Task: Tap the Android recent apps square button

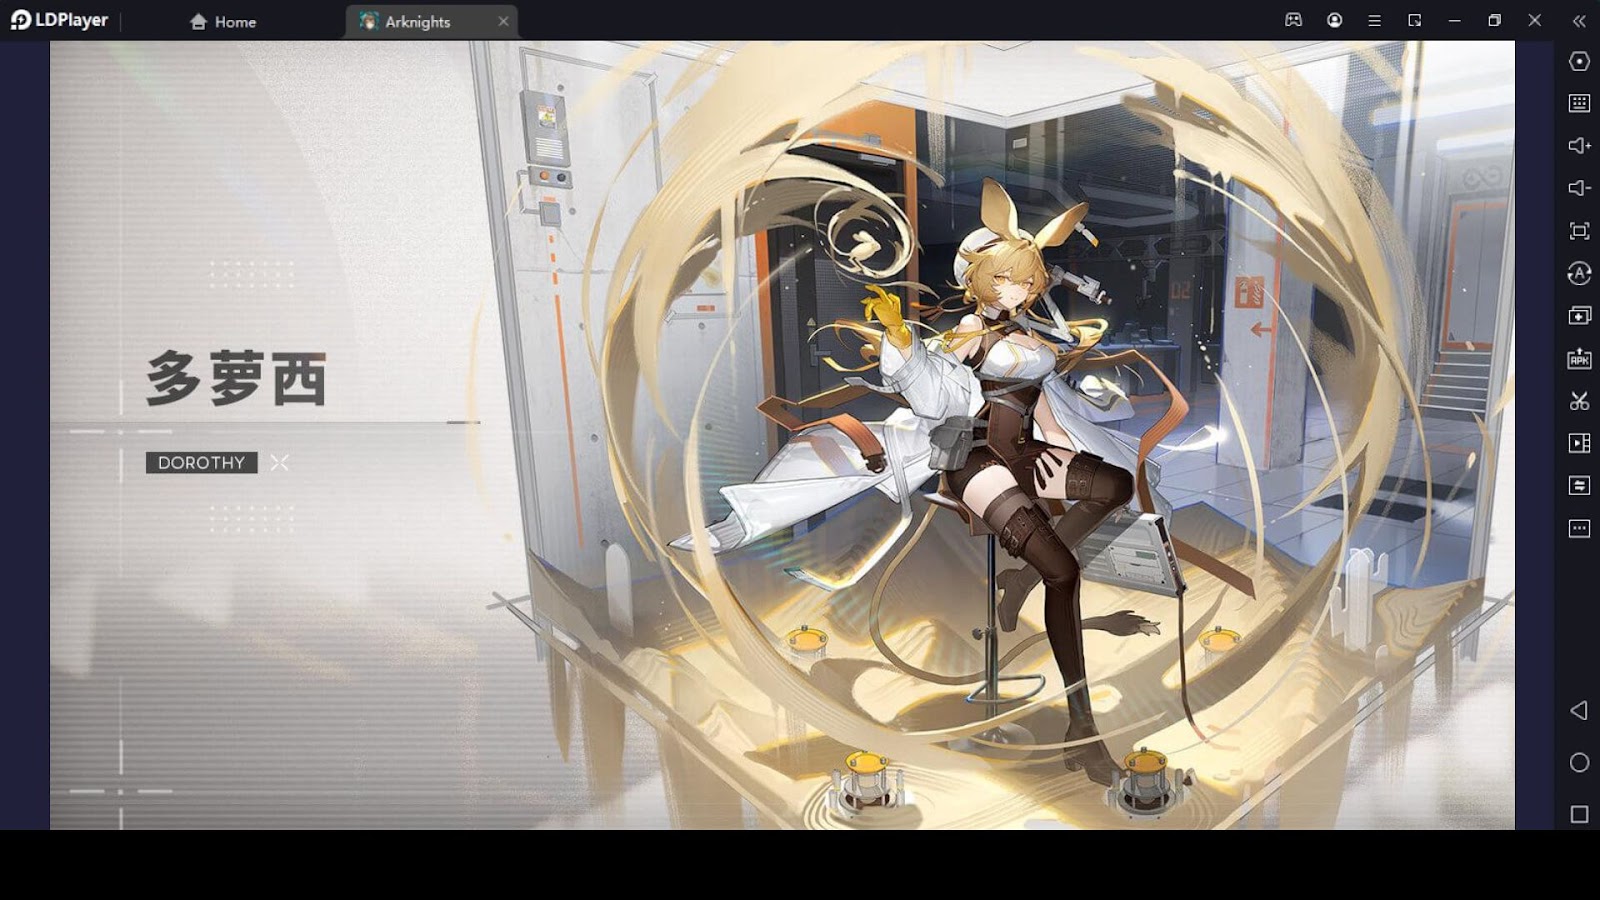Action: (x=1579, y=815)
